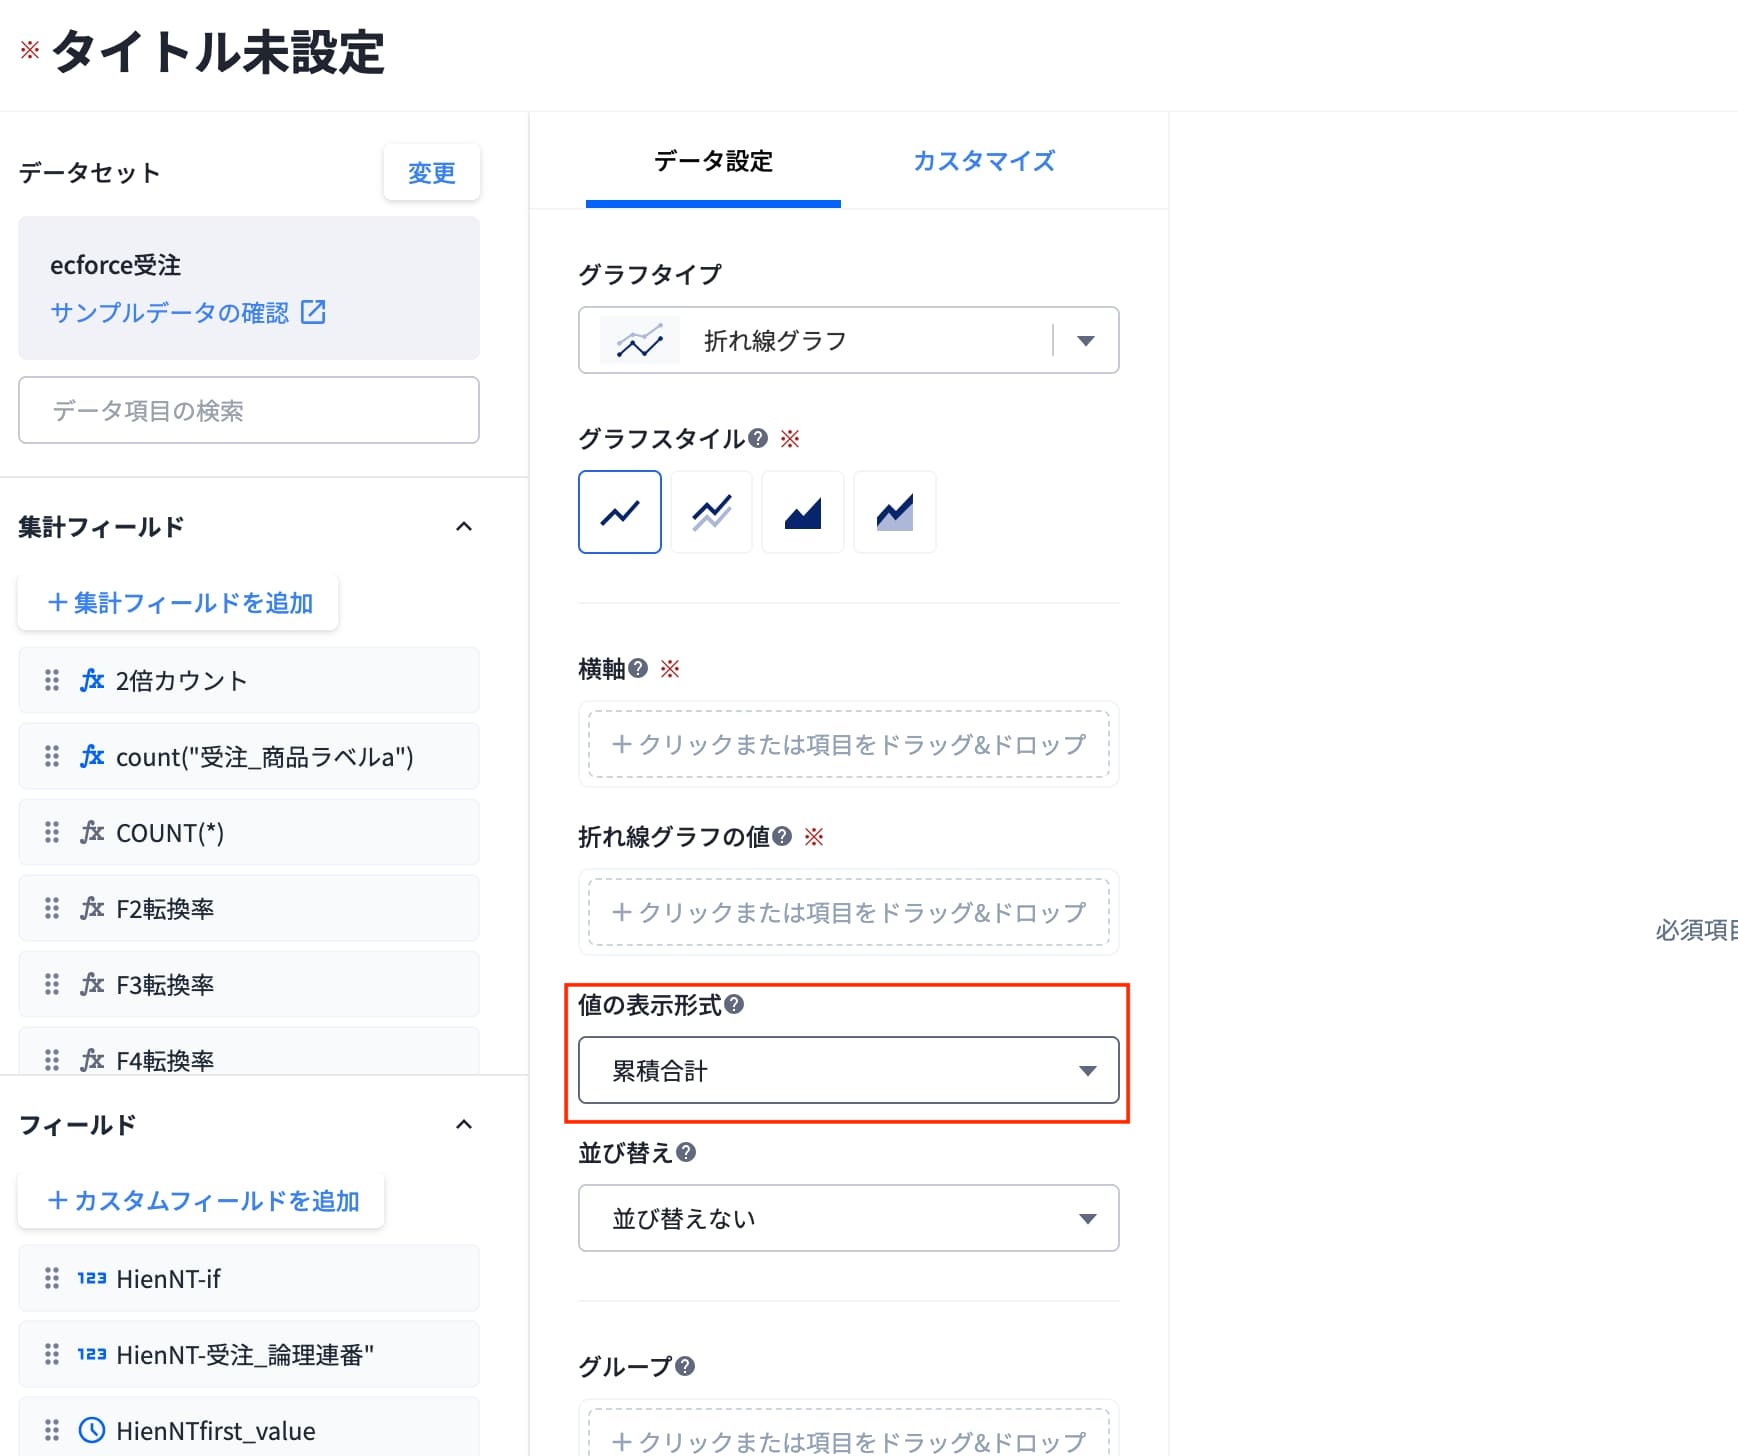Click the 変更 dataset button

tap(432, 172)
